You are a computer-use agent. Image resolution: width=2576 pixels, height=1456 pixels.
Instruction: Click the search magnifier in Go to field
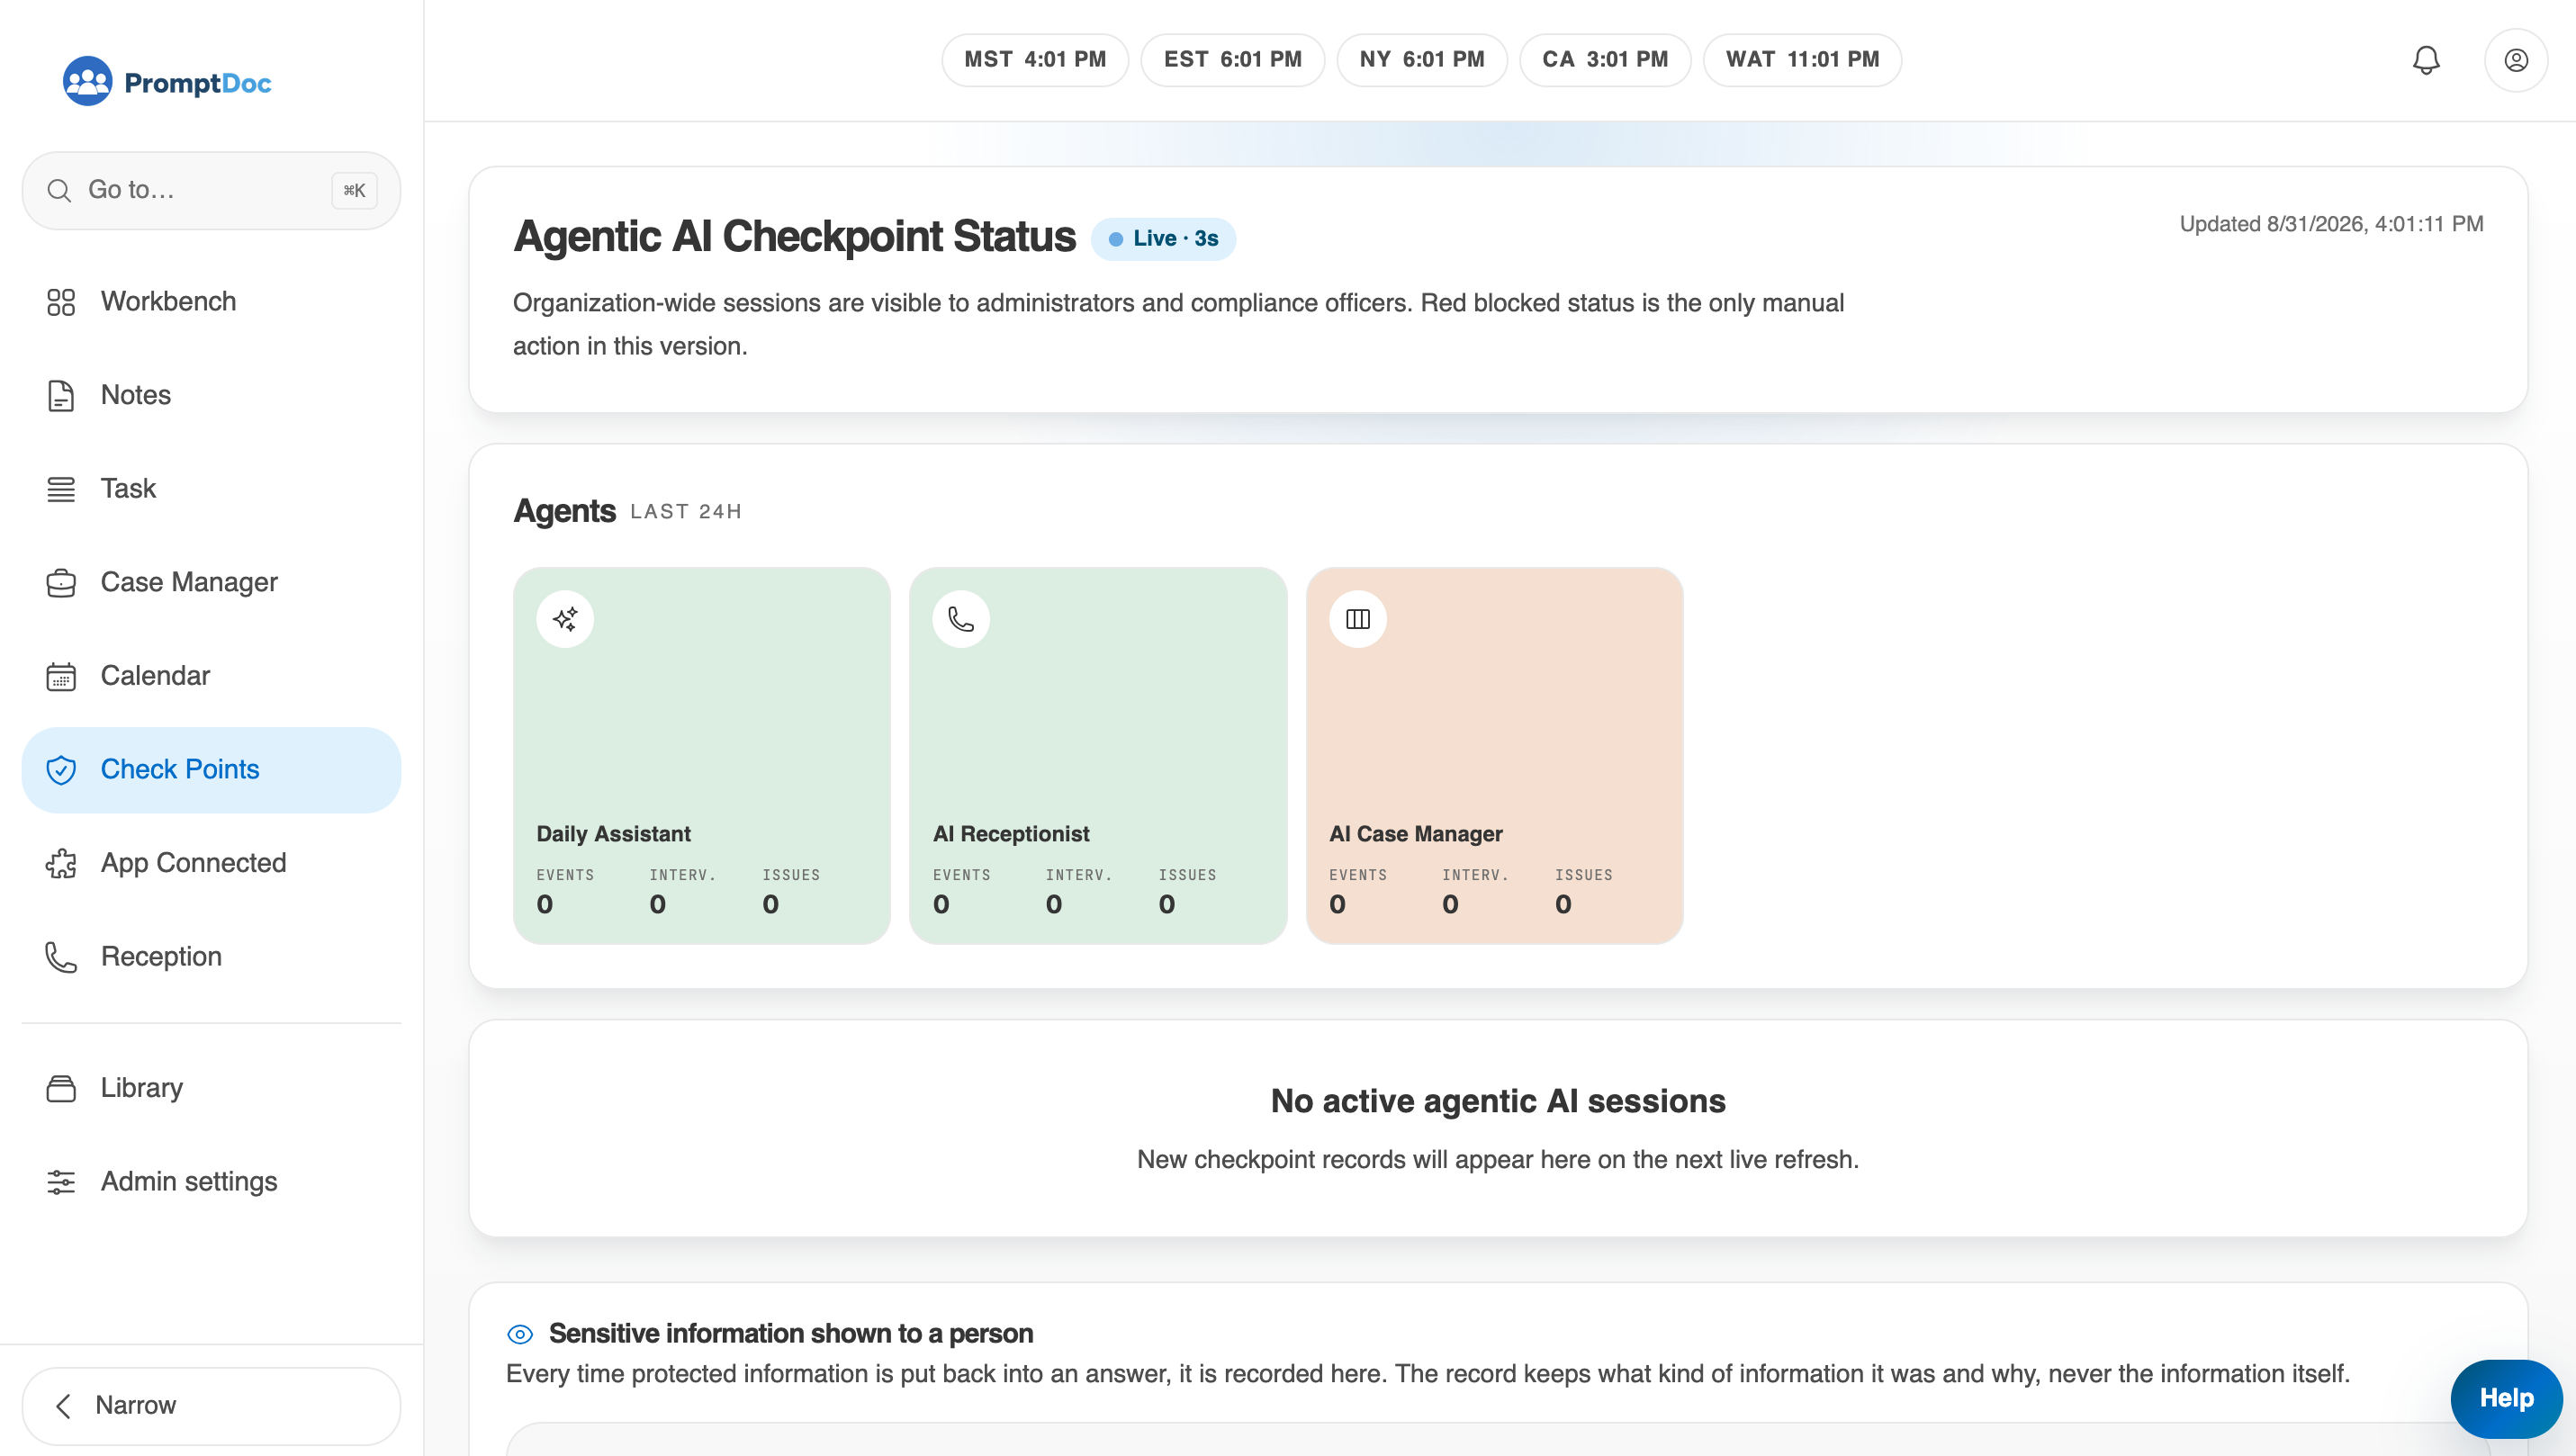[x=59, y=190]
